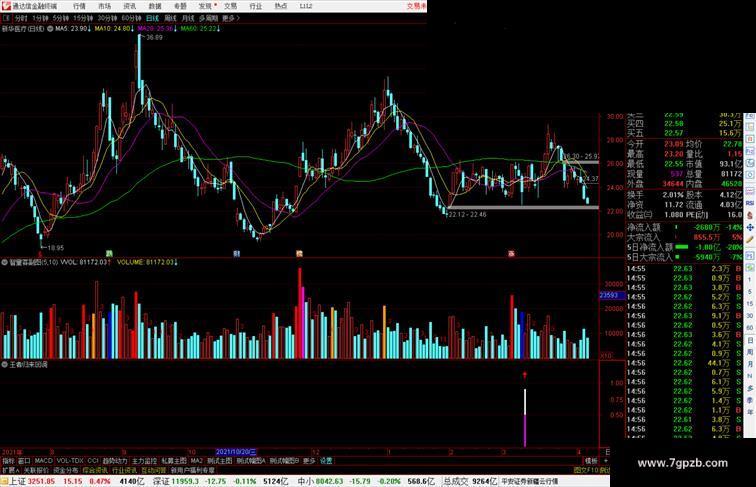
Task: Click the red arrow signal marker
Action: click(x=525, y=375)
